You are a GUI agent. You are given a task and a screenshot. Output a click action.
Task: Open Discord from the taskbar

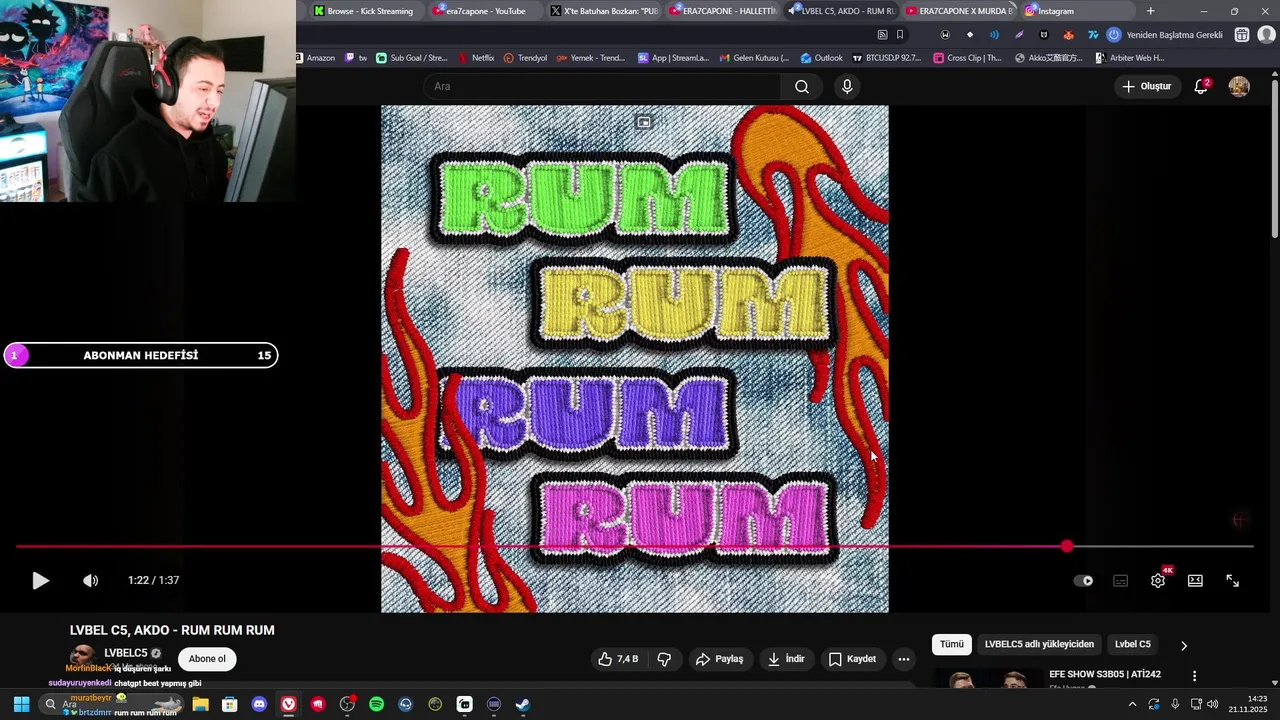[x=259, y=704]
